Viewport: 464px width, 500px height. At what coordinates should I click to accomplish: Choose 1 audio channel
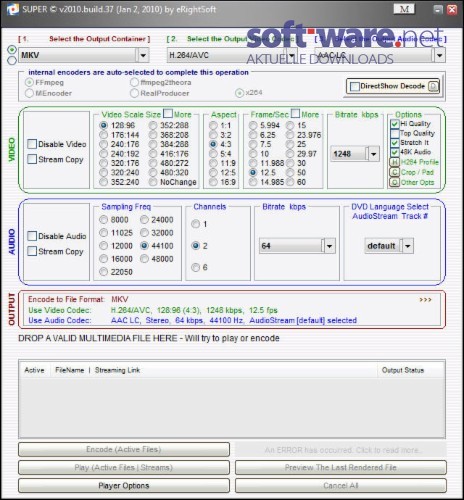point(196,224)
